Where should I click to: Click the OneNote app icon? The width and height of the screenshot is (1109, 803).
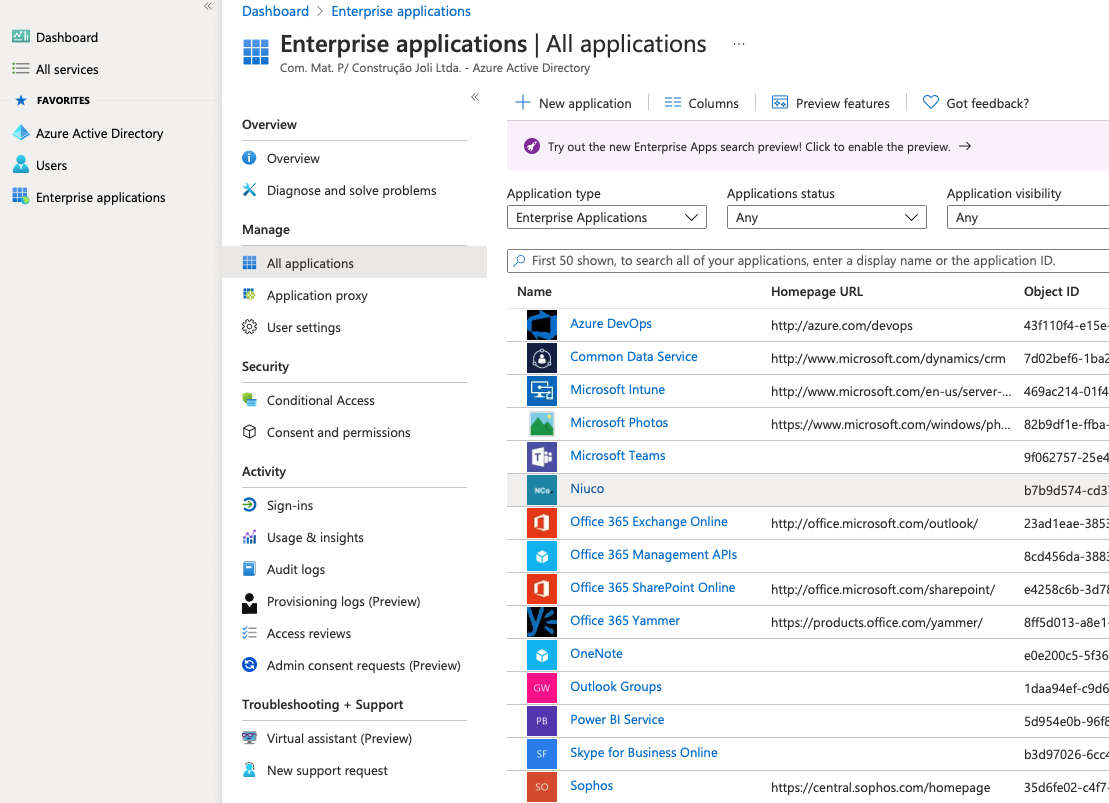542,655
